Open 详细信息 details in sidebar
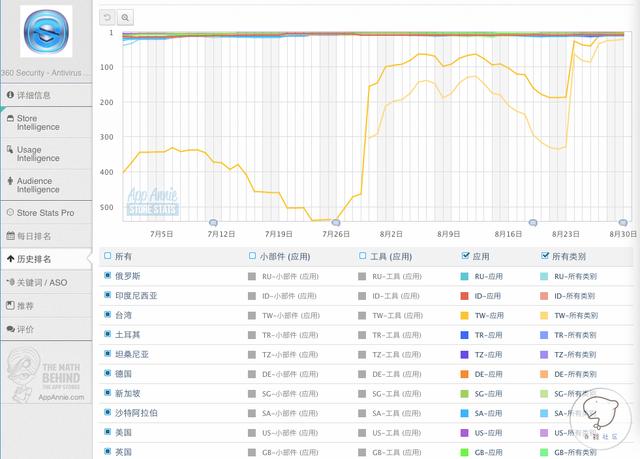 point(45,95)
